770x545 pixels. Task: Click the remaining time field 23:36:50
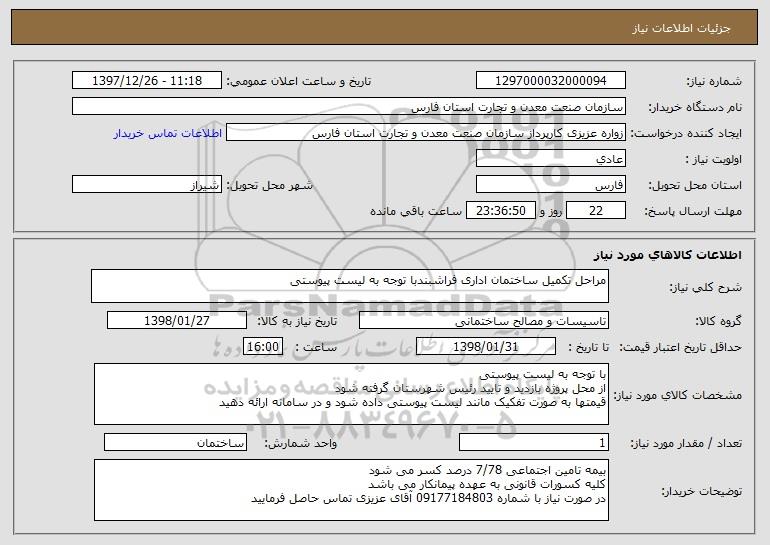(500, 211)
